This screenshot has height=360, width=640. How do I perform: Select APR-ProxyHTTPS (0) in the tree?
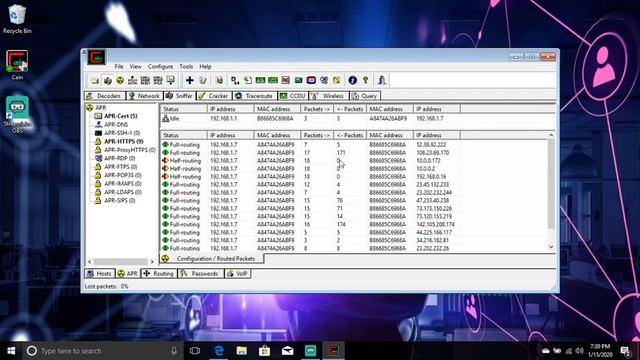pyautogui.click(x=130, y=150)
